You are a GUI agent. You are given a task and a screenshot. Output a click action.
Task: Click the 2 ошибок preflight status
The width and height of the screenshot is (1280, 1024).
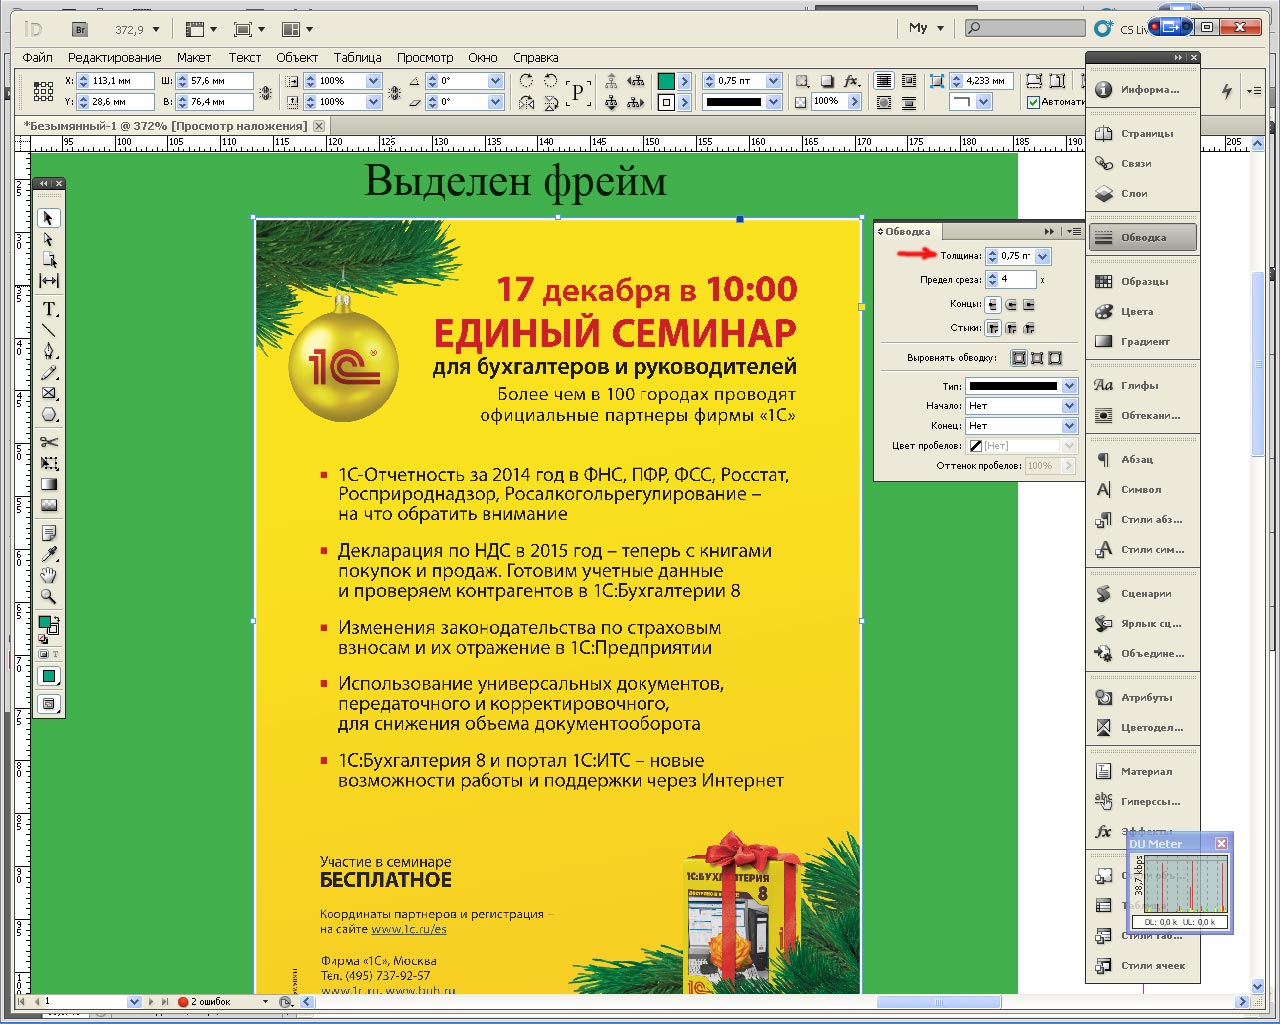(x=204, y=1001)
